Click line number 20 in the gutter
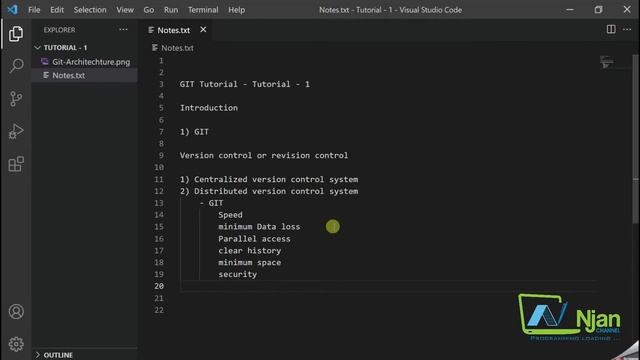Image resolution: width=640 pixels, height=360 pixels. (159, 286)
